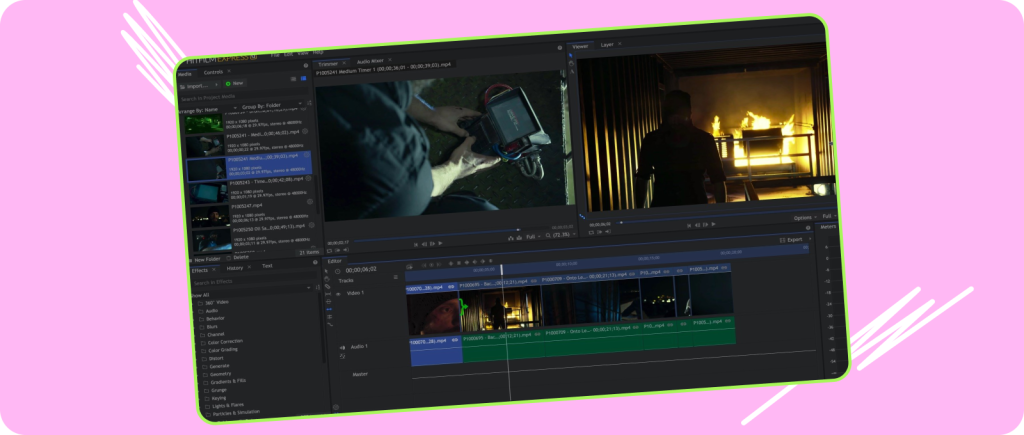Viewport: 1024px width, 435px height.
Task: Expand the Lights & Flares folder
Action: pyautogui.click(x=227, y=404)
